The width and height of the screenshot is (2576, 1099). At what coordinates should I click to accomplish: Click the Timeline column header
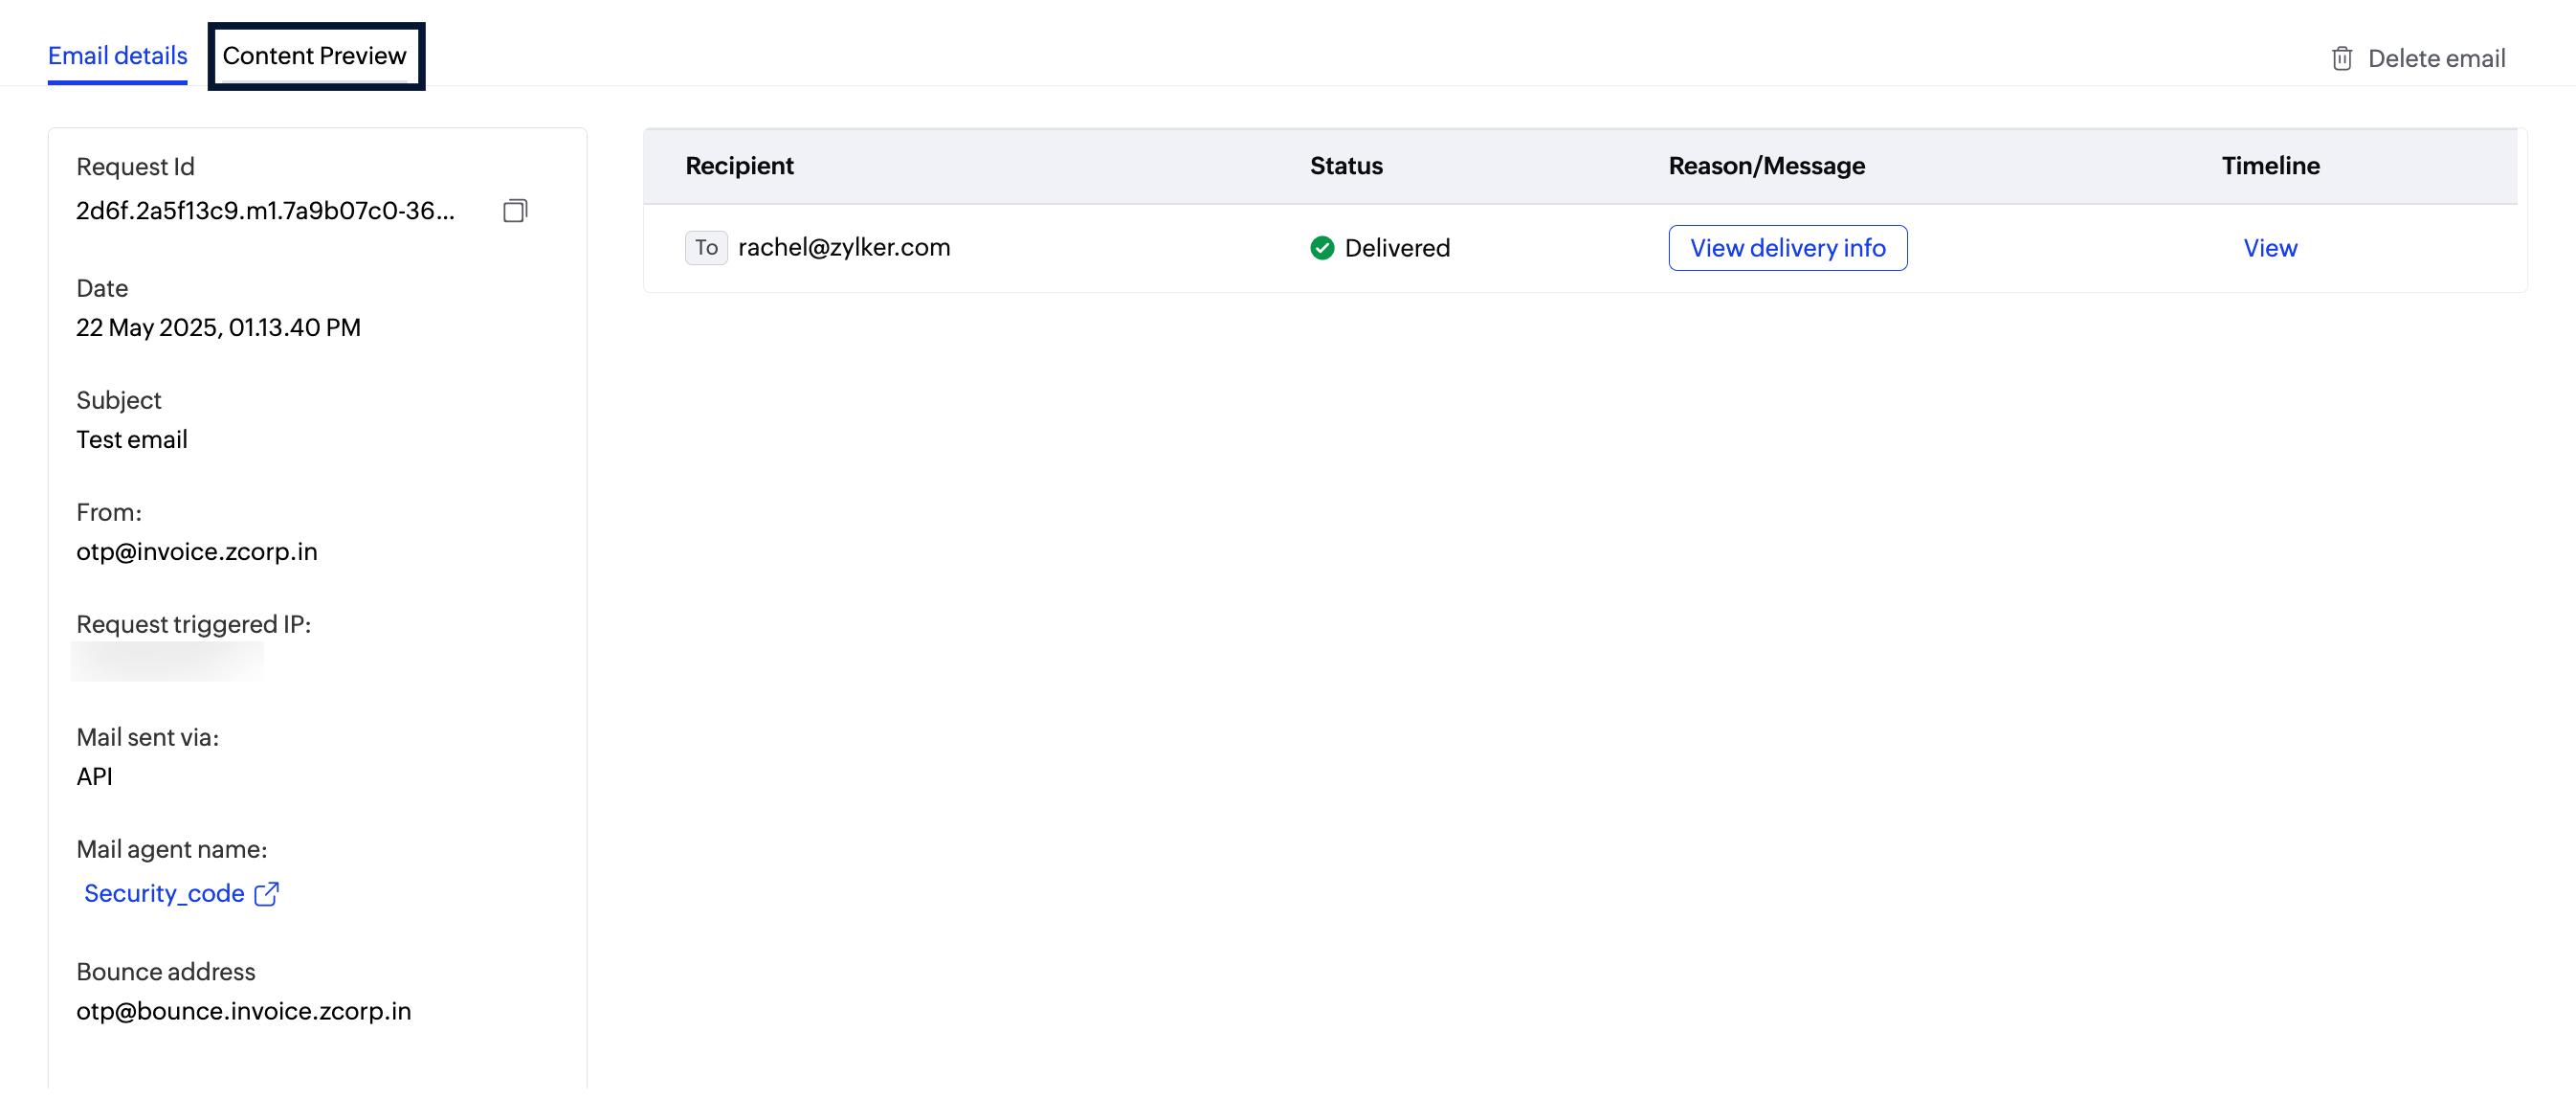2270,166
